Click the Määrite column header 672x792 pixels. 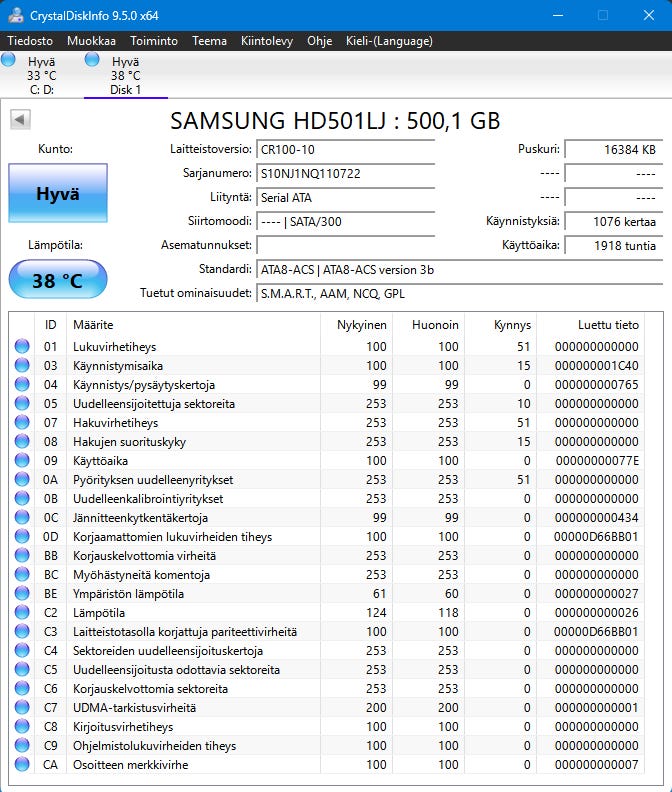pyautogui.click(x=93, y=325)
